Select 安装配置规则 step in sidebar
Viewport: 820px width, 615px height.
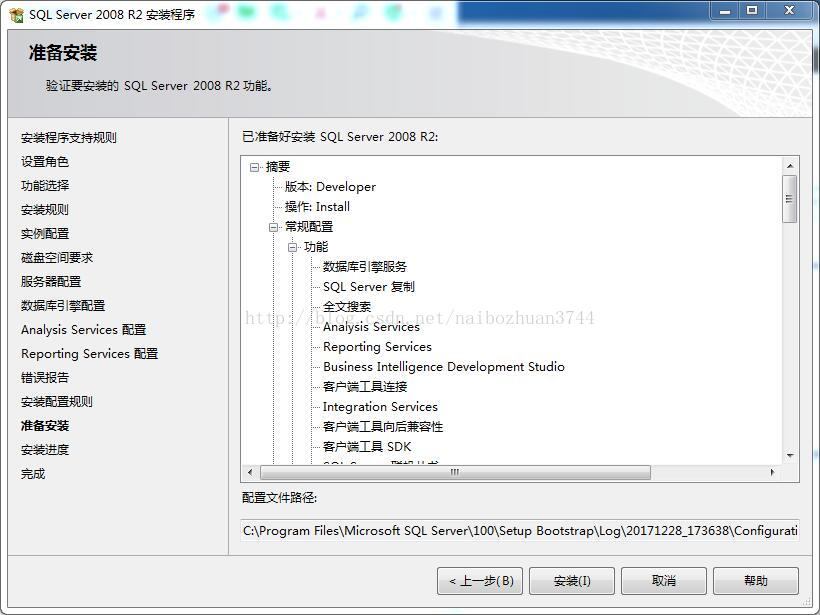(x=57, y=402)
